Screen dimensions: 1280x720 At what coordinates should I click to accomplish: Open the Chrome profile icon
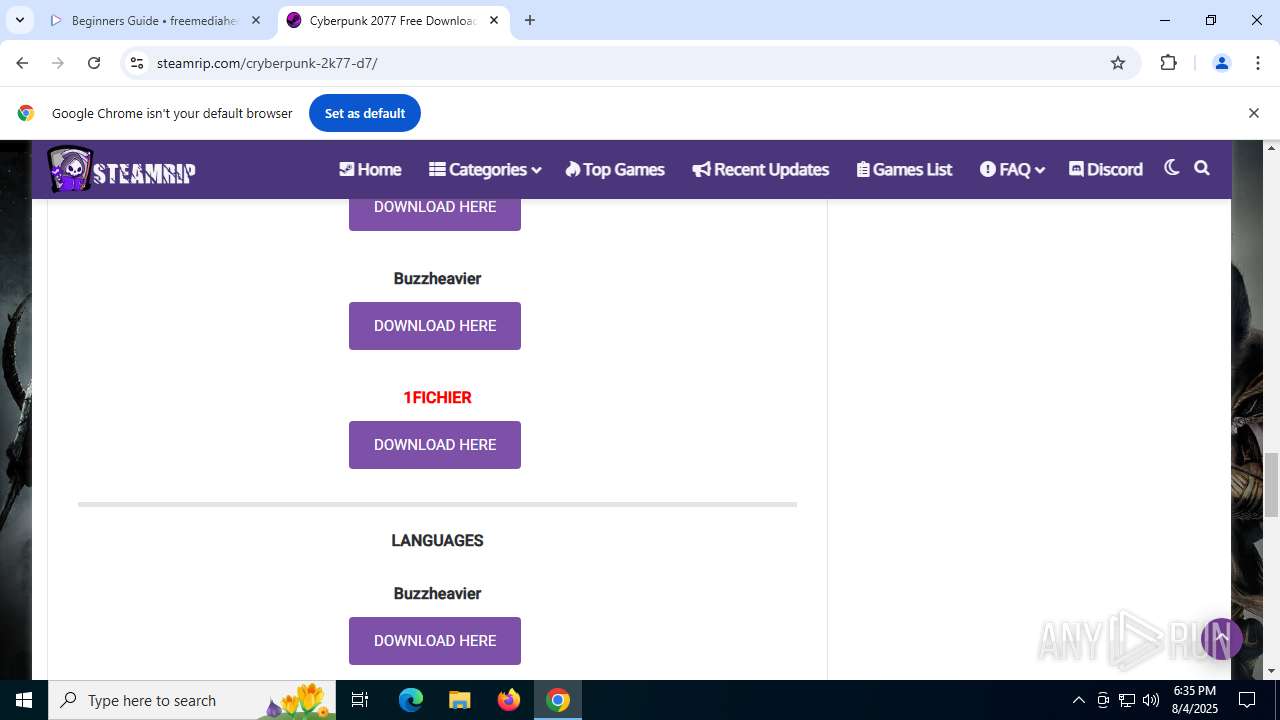1221,63
